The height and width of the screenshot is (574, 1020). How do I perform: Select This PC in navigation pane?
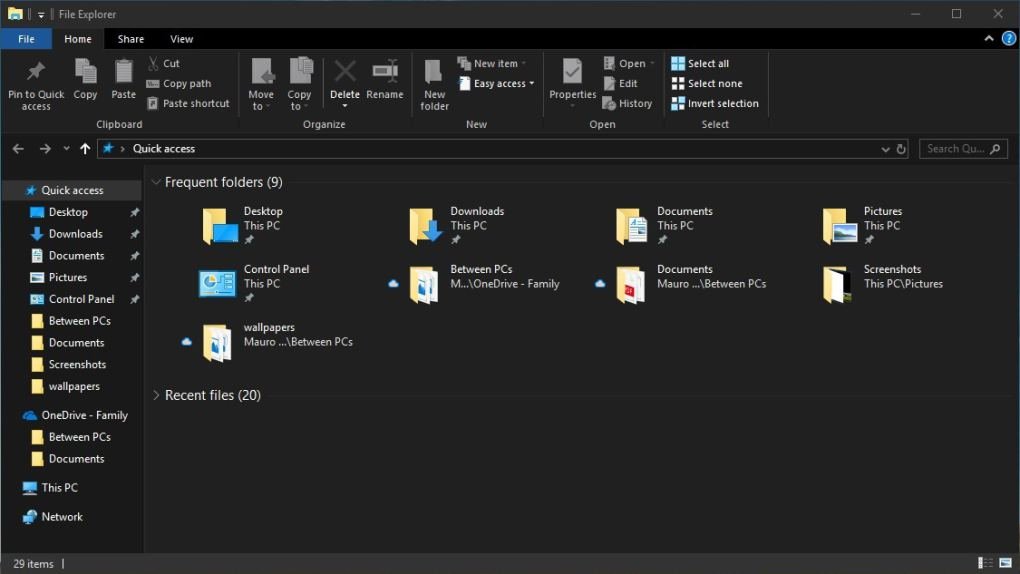pyautogui.click(x=59, y=488)
